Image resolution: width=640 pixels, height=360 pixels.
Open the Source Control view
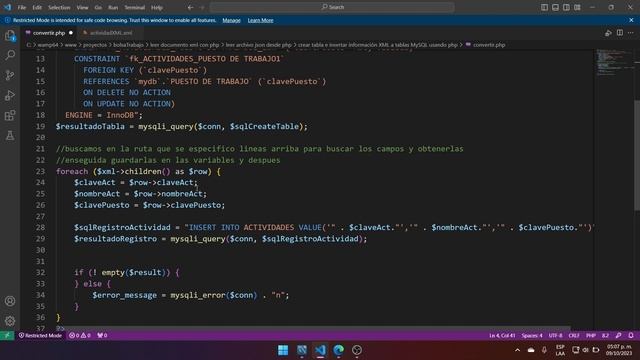(x=10, y=75)
